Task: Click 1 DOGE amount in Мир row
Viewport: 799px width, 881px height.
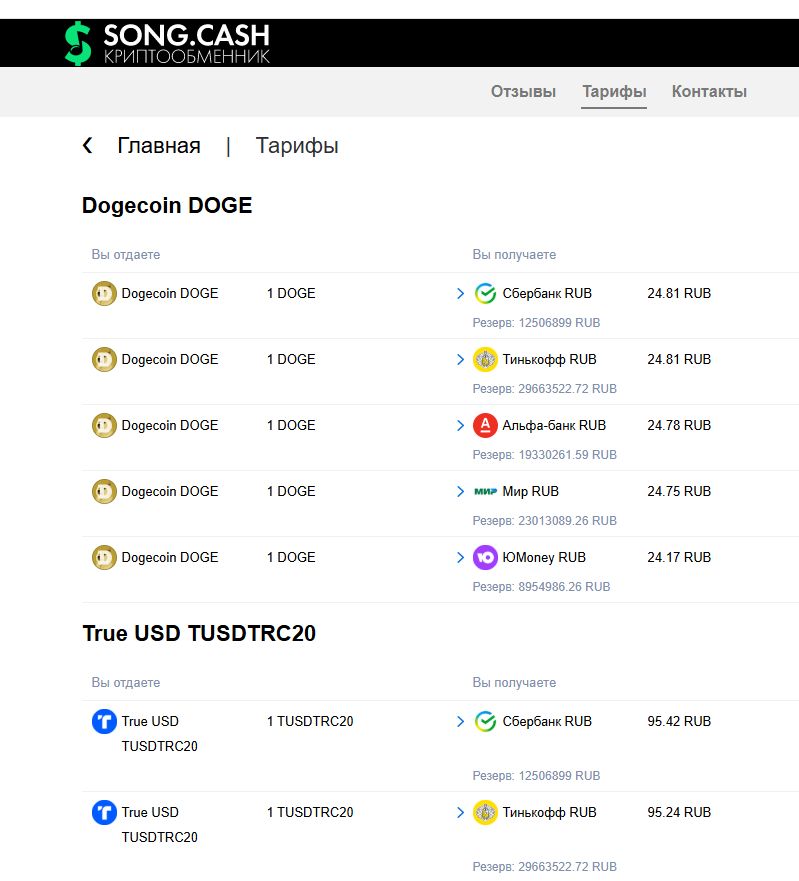Action: [x=291, y=492]
